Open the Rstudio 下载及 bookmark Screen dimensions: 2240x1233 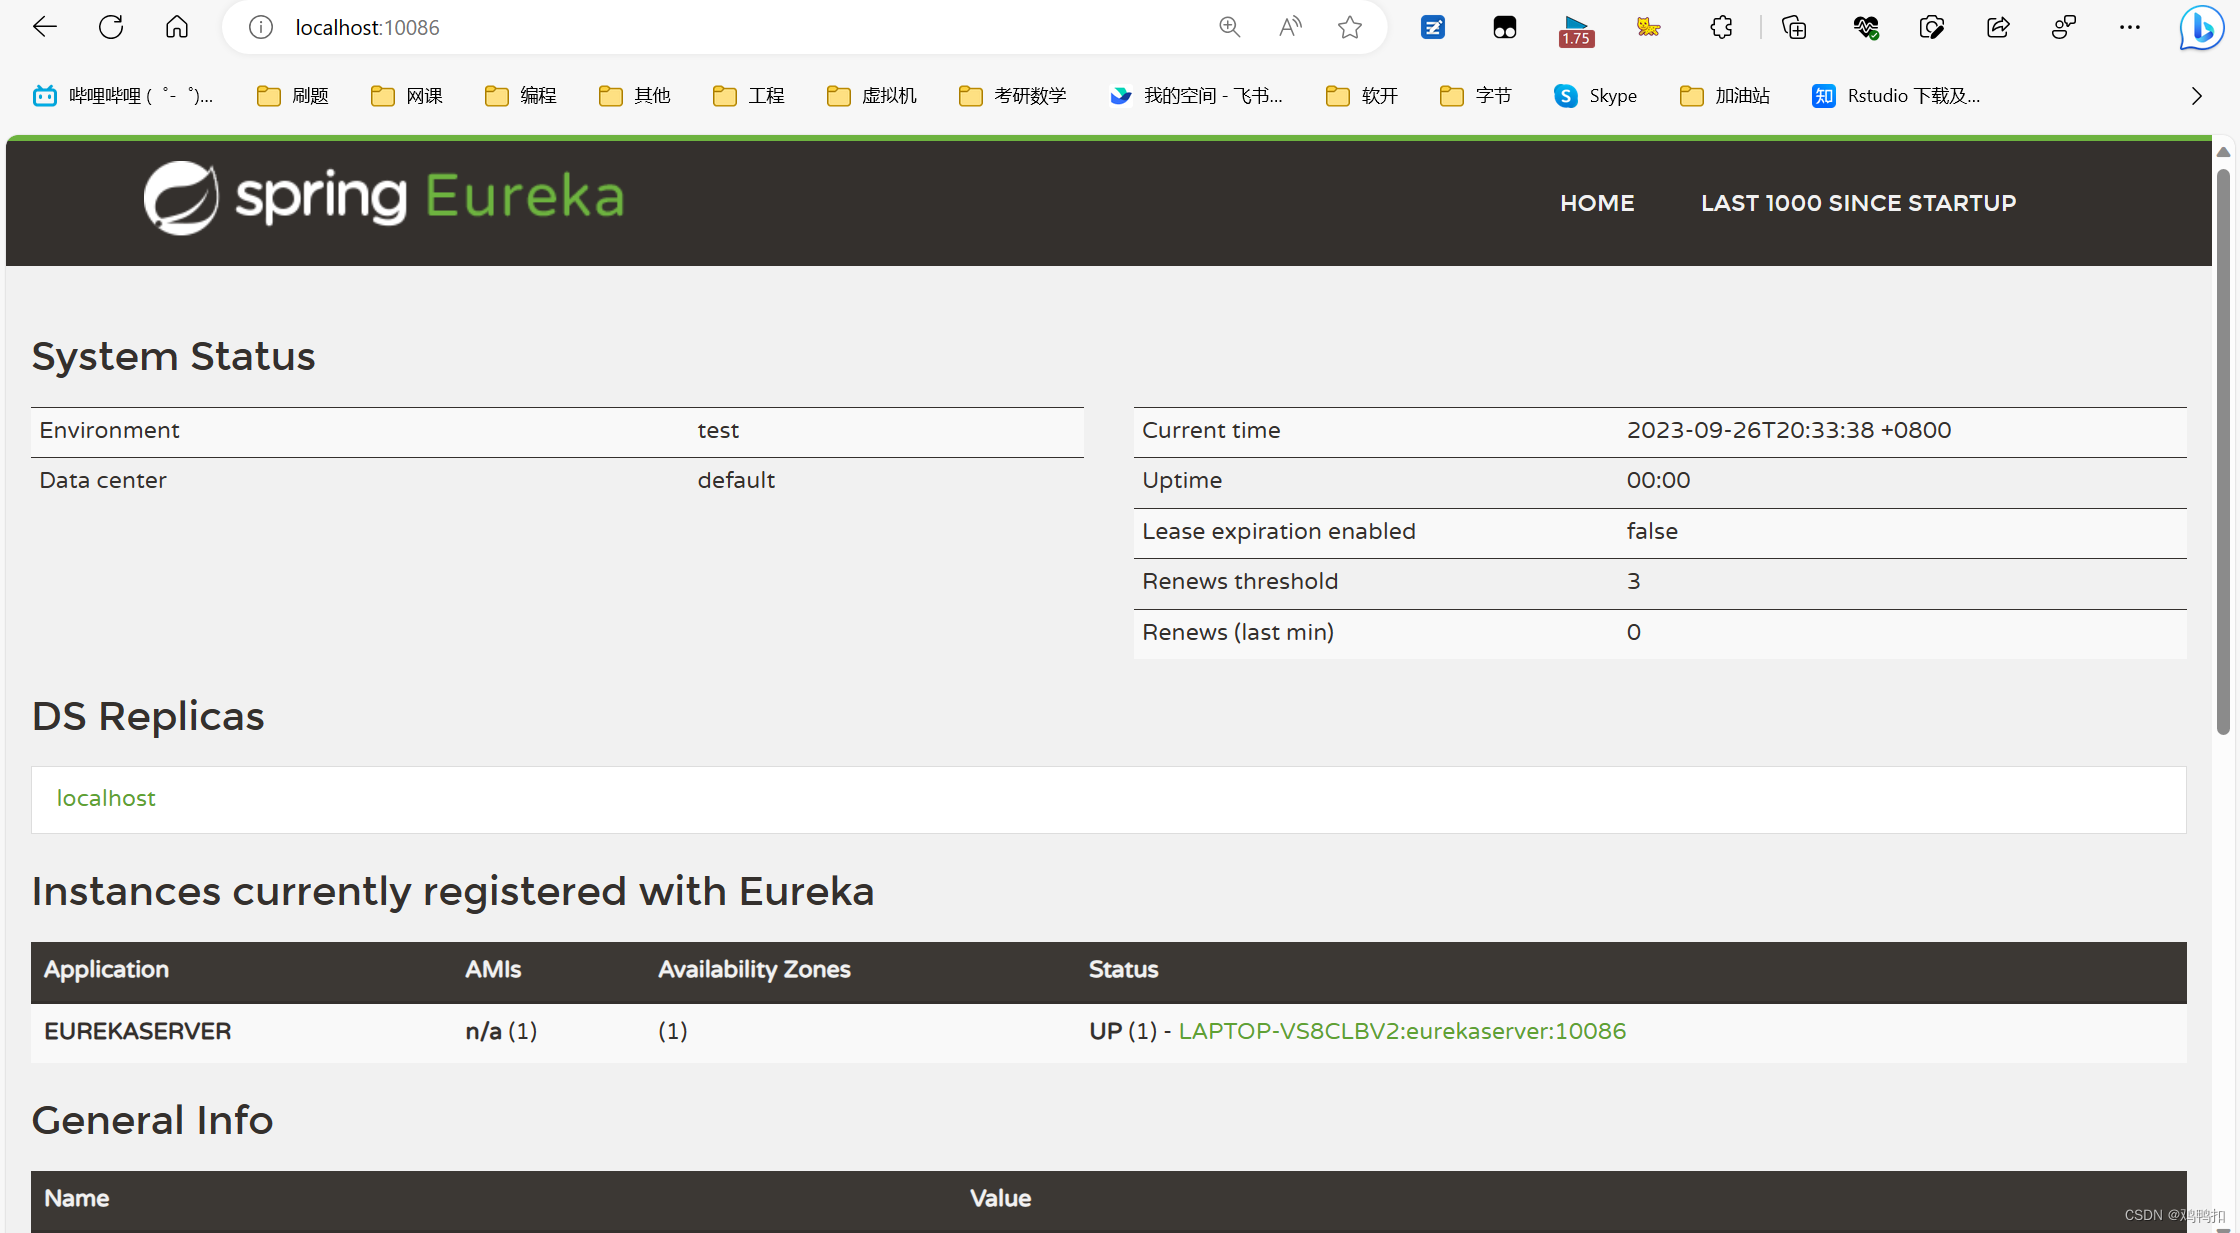click(x=1897, y=96)
